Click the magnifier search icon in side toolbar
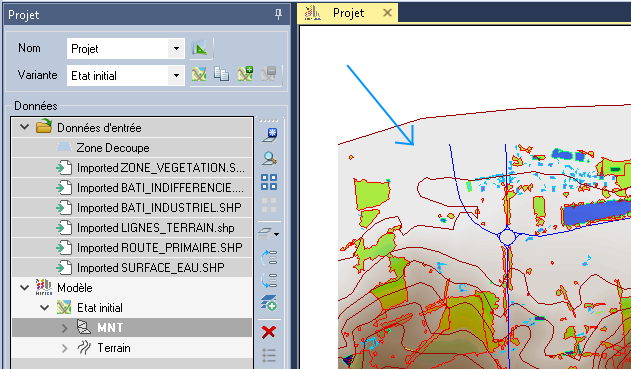631x369 pixels. [269, 158]
